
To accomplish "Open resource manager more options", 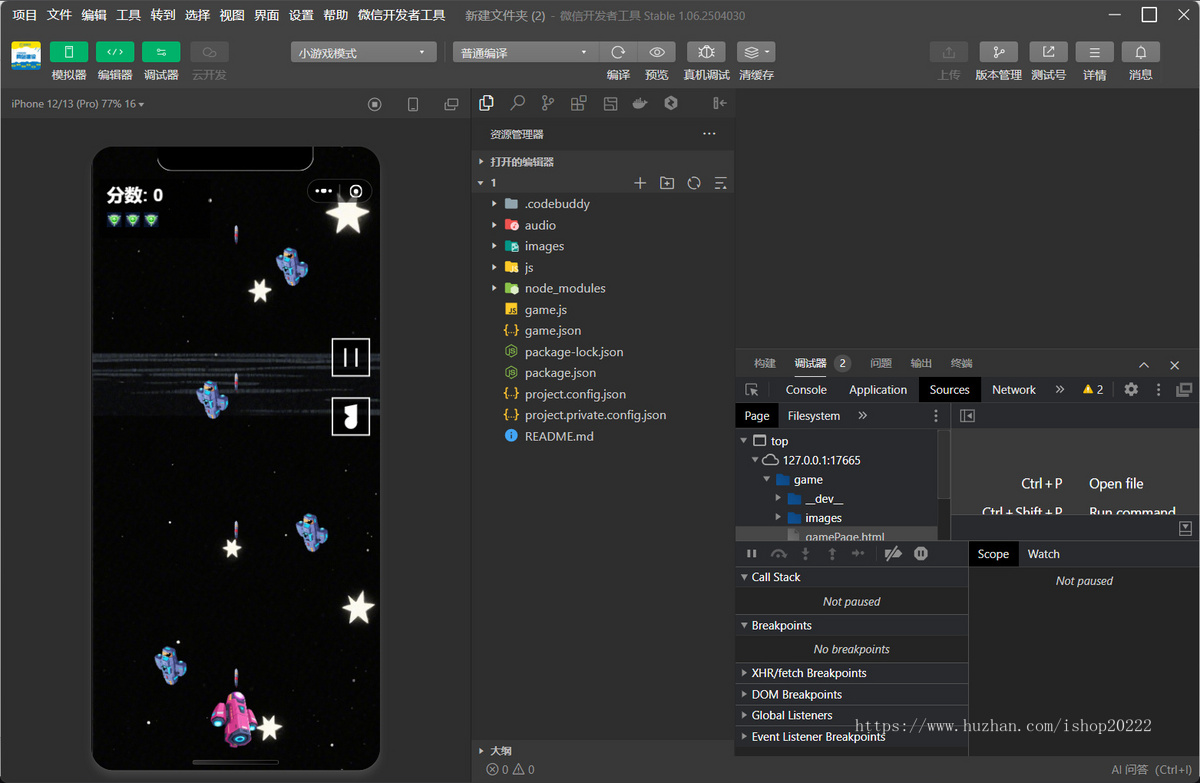I will (x=709, y=134).
